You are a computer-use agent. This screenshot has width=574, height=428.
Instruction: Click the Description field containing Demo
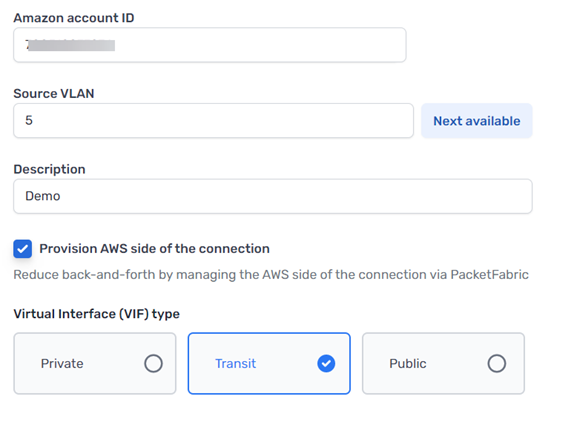tap(273, 196)
